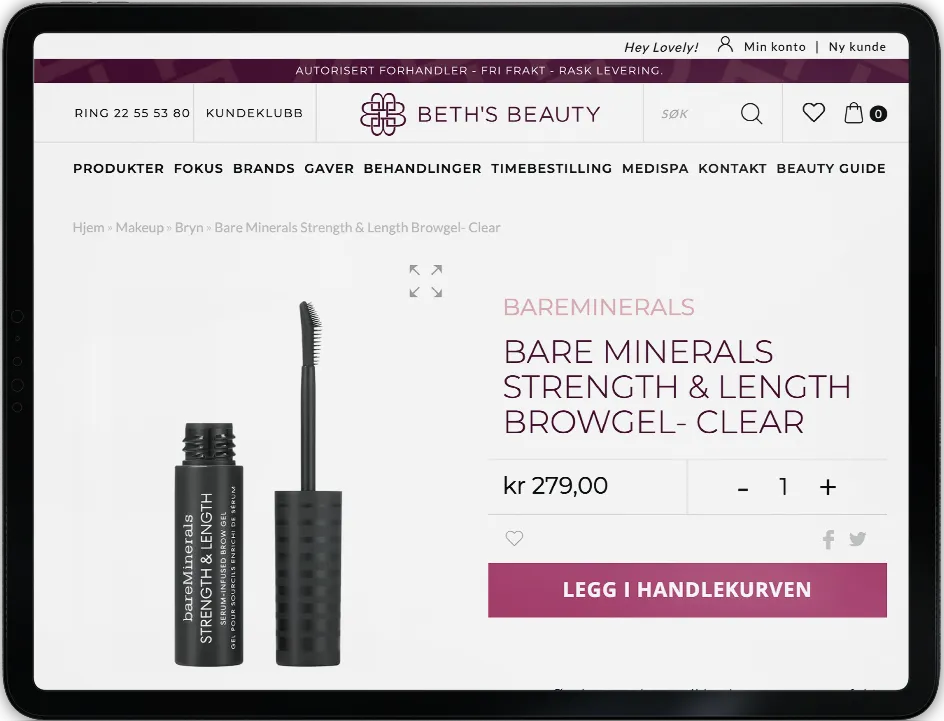Open the Ny kunde link
This screenshot has height=721, width=944.
pyautogui.click(x=857, y=47)
